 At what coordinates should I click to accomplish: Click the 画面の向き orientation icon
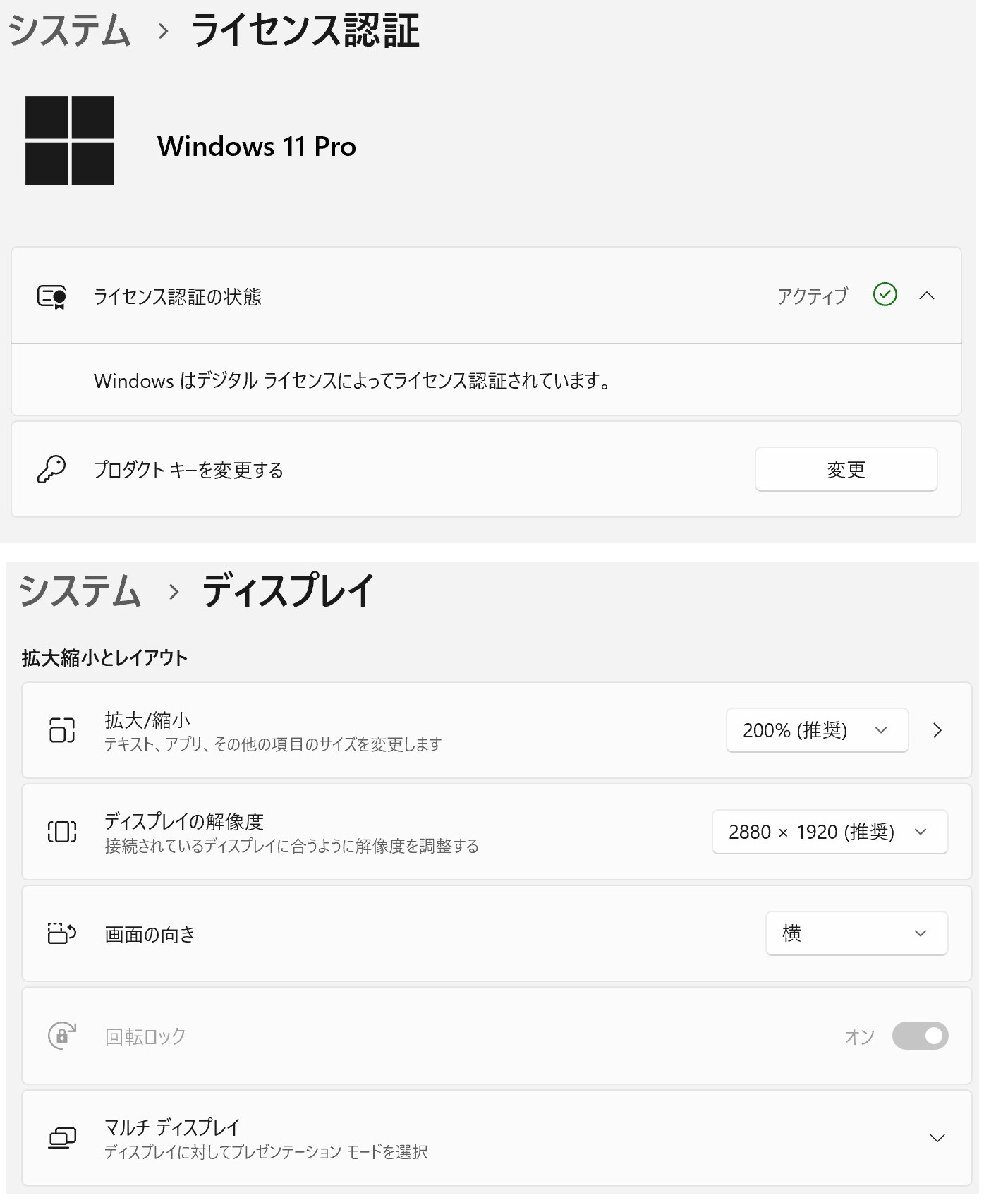[62, 934]
